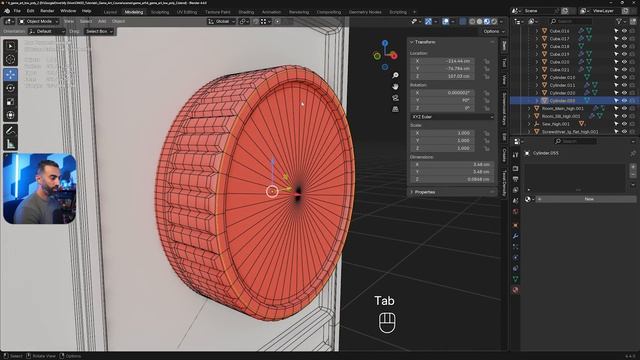Click the zoom magnifier viewport icon
The height and width of the screenshot is (360, 640).
tap(395, 76)
